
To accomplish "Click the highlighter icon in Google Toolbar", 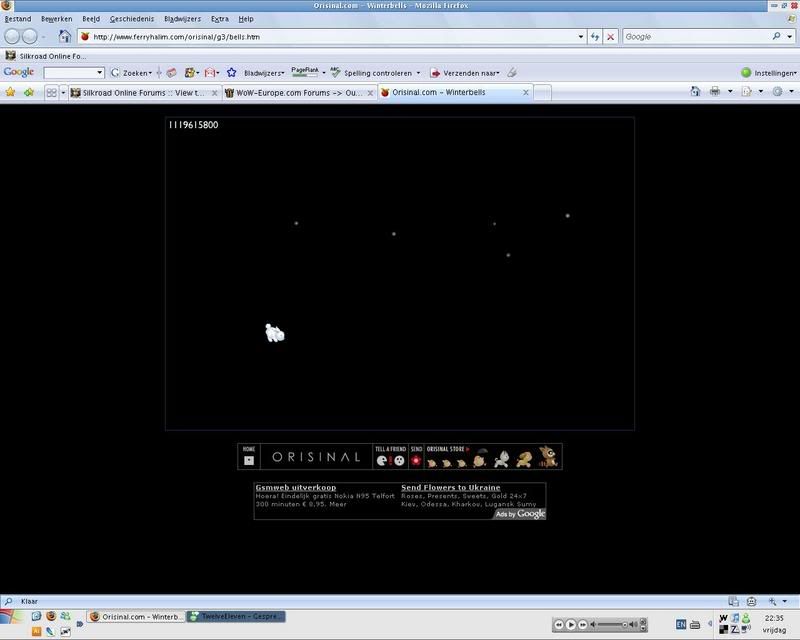I will (512, 73).
